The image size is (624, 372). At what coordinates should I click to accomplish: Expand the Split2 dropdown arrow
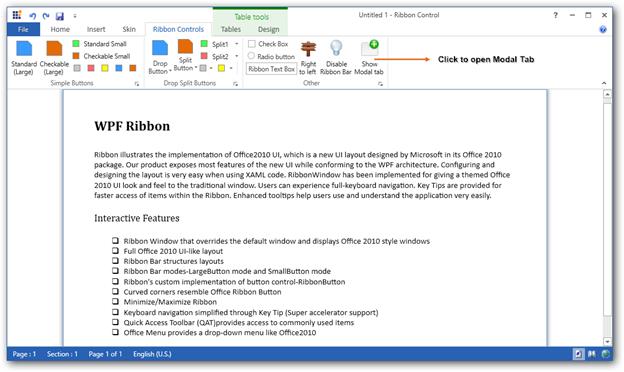click(x=236, y=56)
